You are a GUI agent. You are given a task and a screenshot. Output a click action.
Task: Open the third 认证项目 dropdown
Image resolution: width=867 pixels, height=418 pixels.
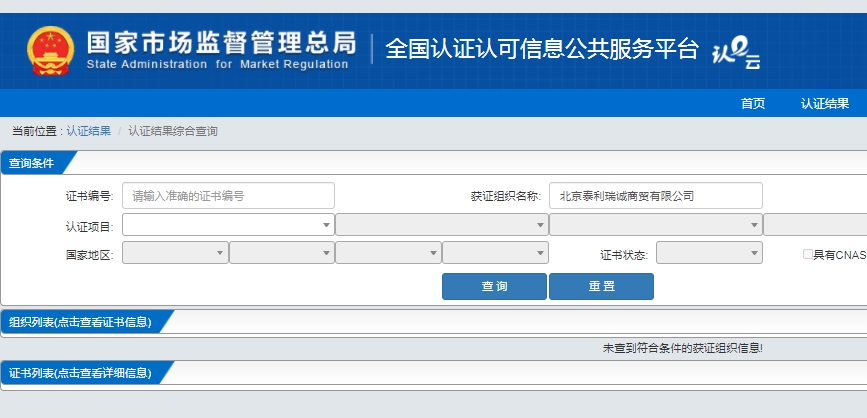tap(656, 224)
